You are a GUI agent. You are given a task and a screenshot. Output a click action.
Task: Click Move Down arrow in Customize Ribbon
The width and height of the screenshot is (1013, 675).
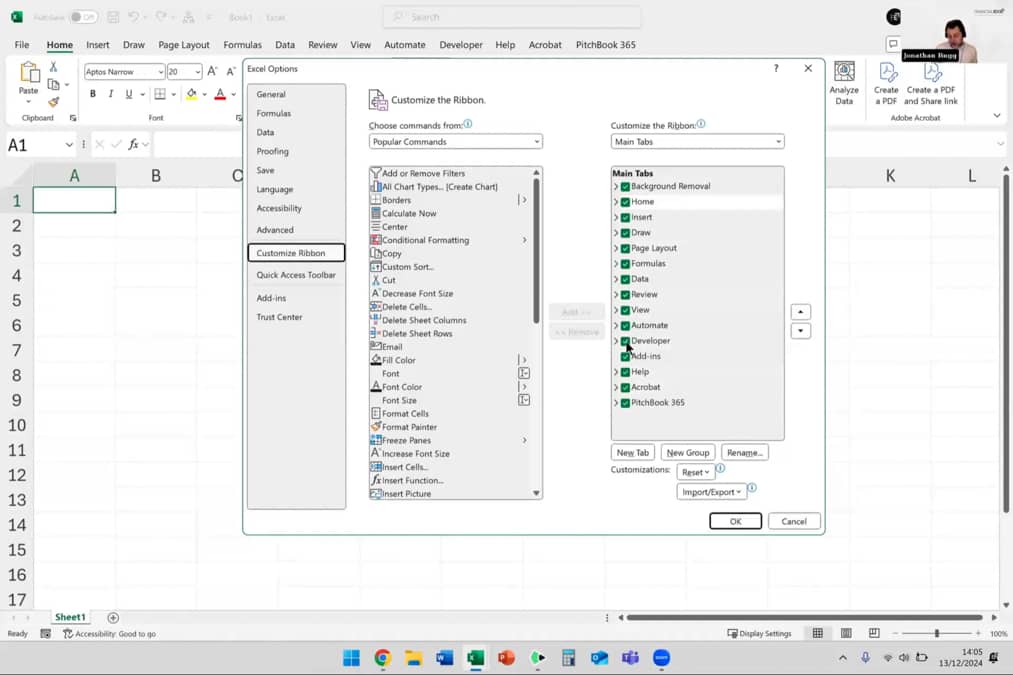pyautogui.click(x=800, y=331)
